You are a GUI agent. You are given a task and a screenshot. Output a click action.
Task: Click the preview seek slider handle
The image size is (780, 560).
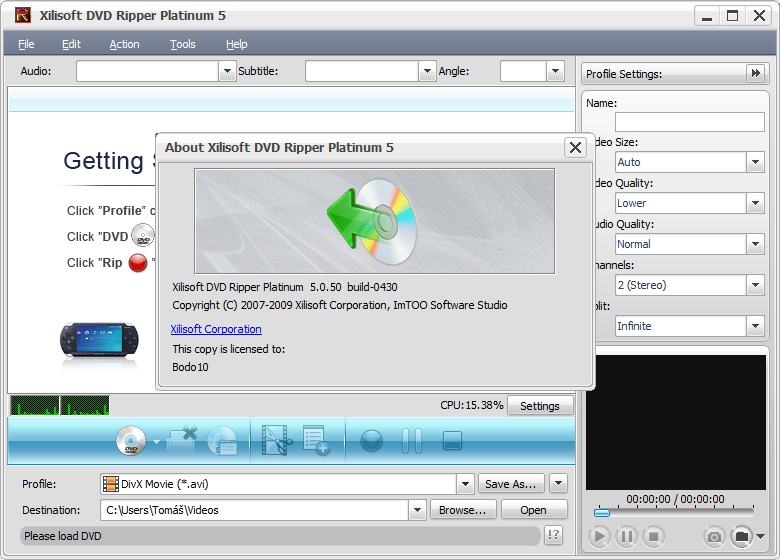pyautogui.click(x=602, y=513)
